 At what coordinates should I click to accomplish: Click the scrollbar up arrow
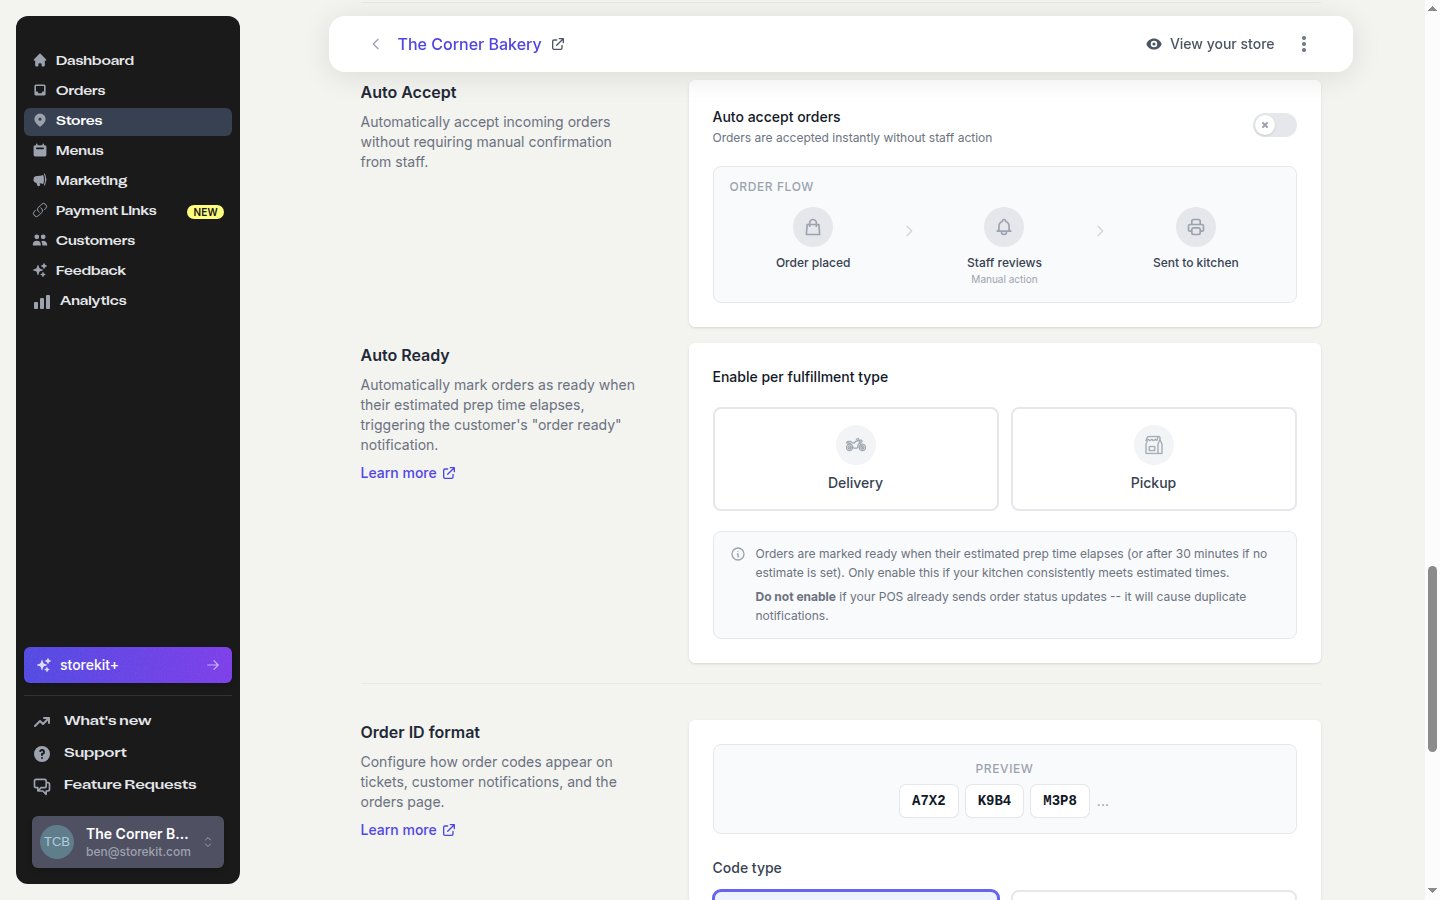[x=1432, y=7]
